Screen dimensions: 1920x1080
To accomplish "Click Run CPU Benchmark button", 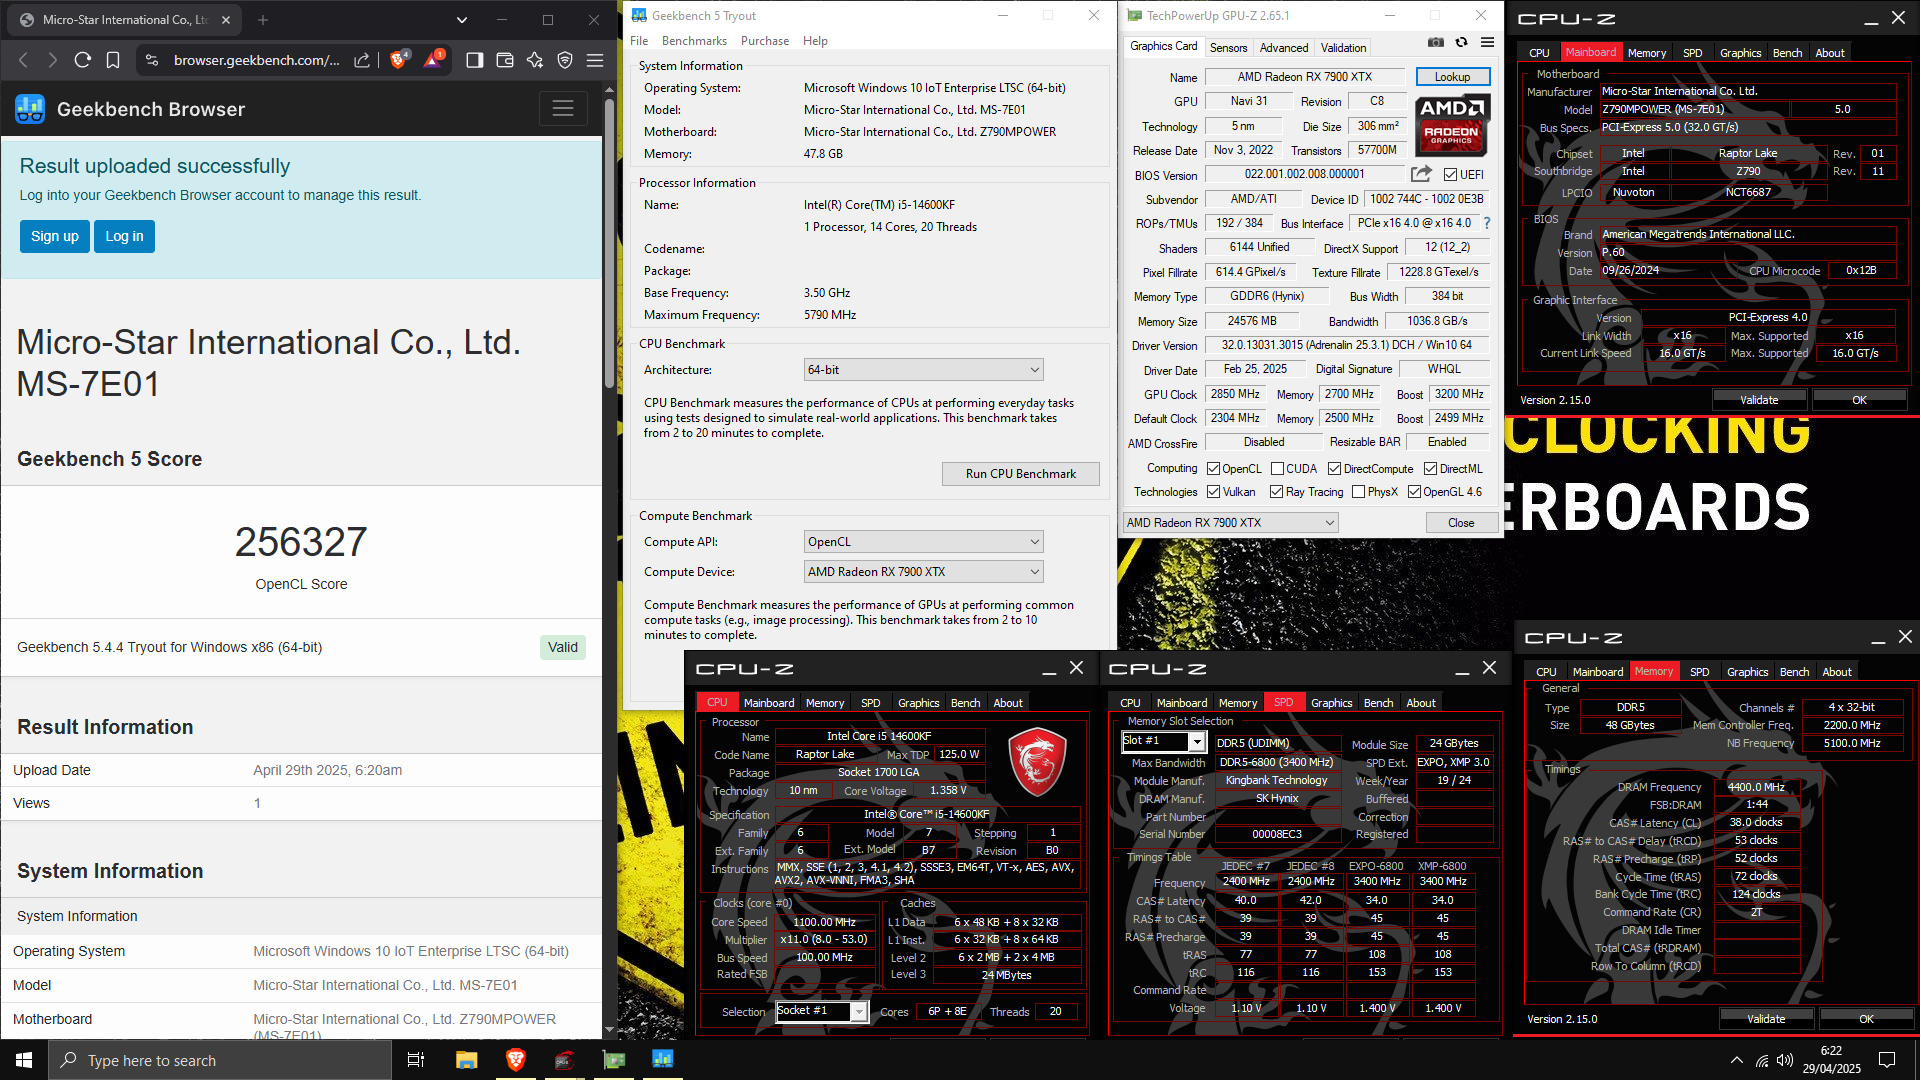I will tap(1021, 474).
